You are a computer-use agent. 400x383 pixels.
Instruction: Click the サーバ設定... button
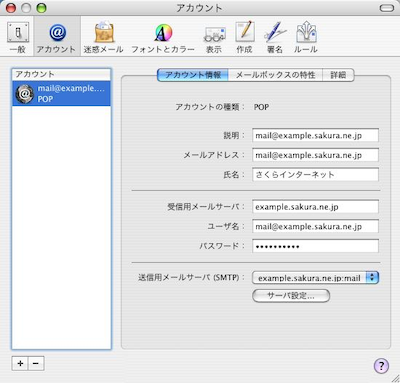(291, 296)
